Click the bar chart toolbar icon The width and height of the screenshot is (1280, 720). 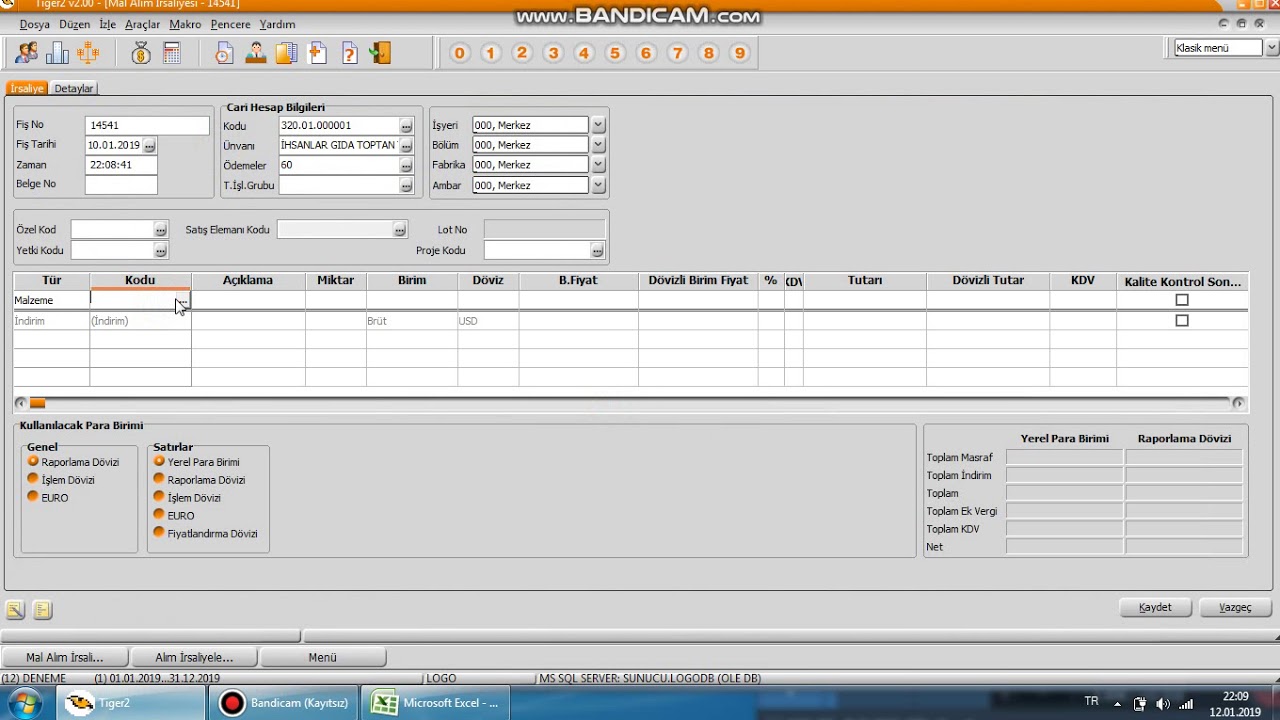(x=57, y=53)
